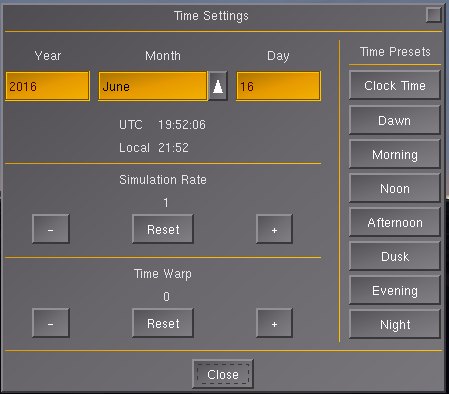
Task: Choose the Noon time preset
Action: pos(395,188)
